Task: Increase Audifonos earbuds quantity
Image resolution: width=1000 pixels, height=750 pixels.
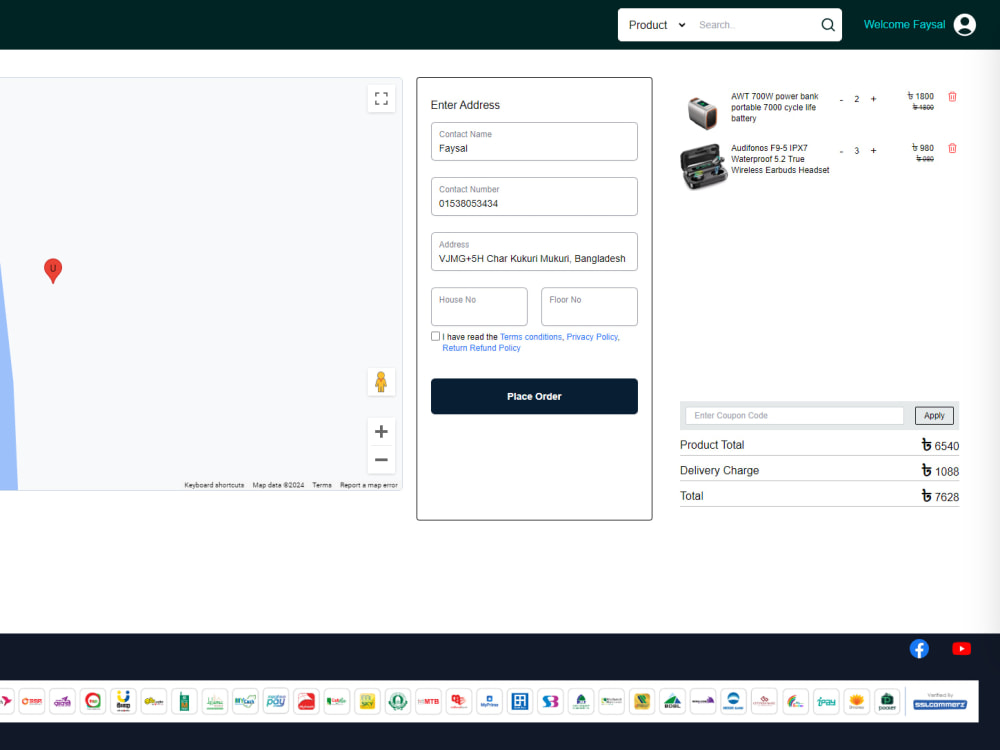Action: [x=874, y=151]
